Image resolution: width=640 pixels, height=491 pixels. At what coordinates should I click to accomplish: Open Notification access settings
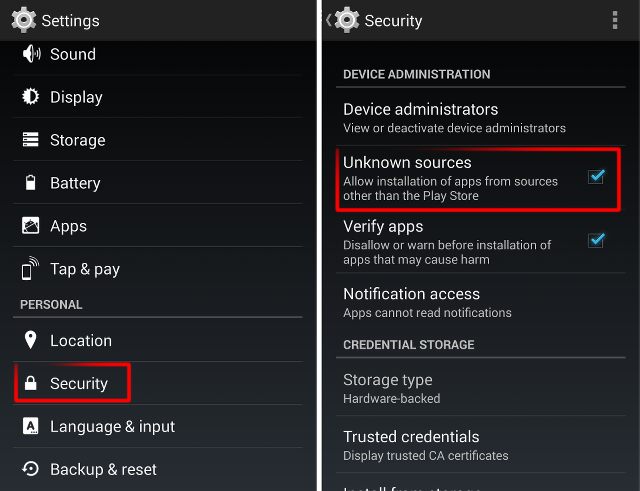point(427,302)
